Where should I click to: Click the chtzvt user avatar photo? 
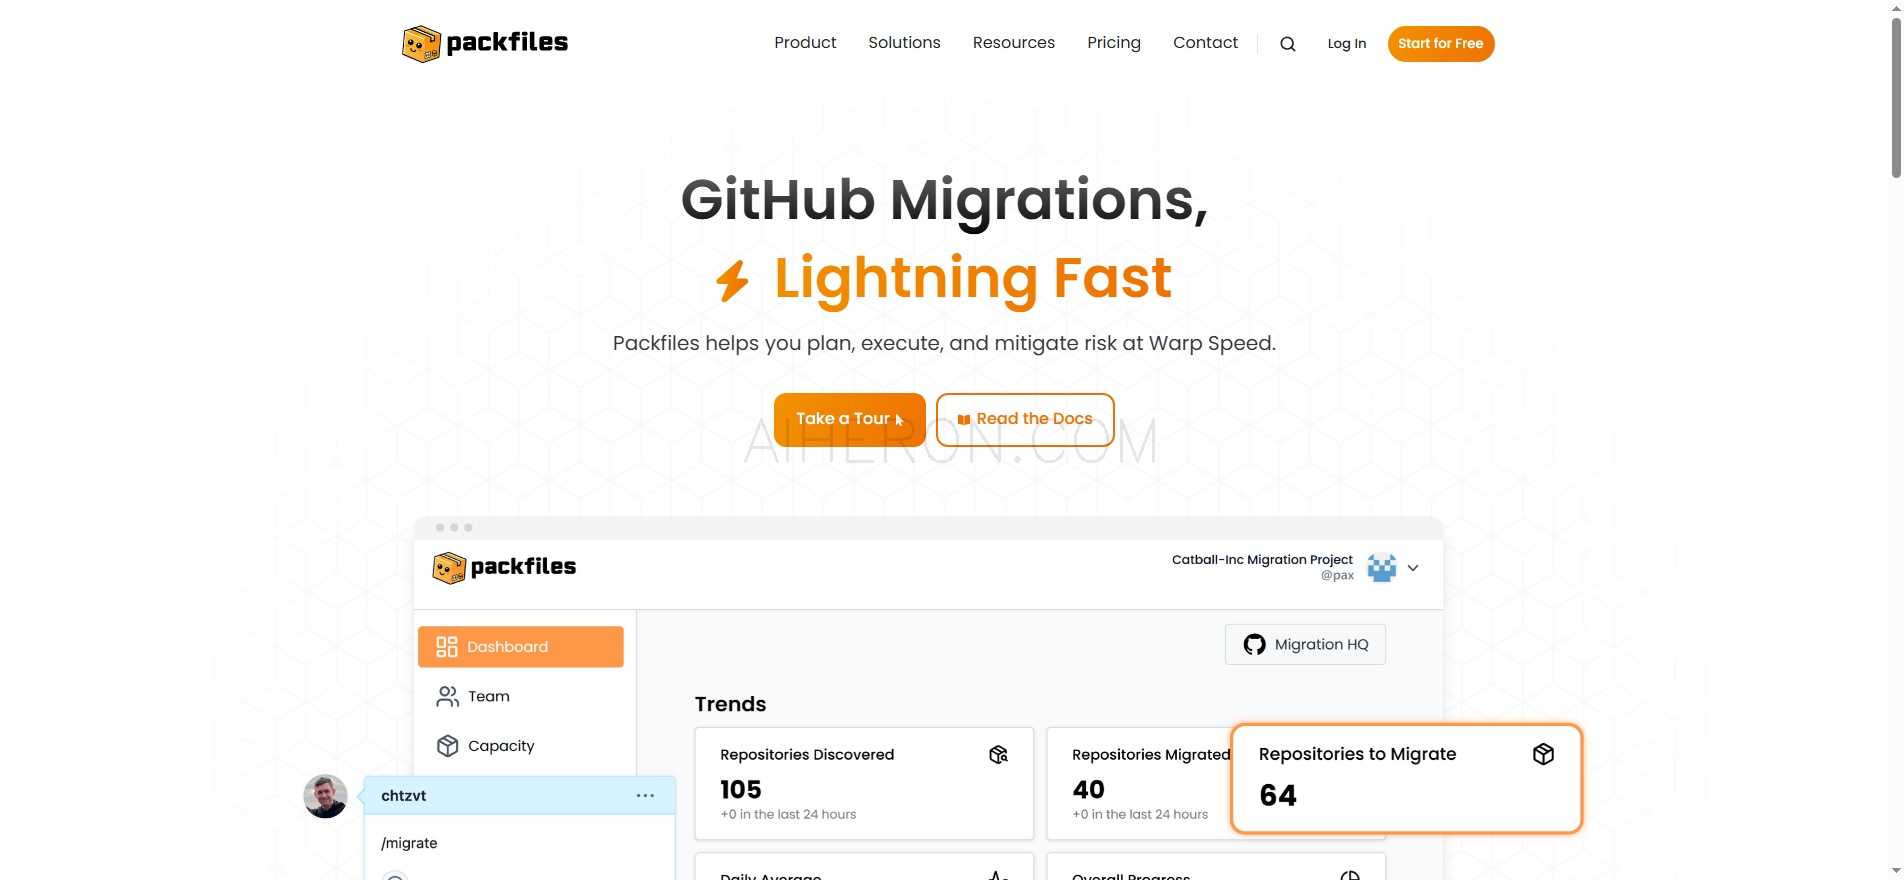click(325, 796)
